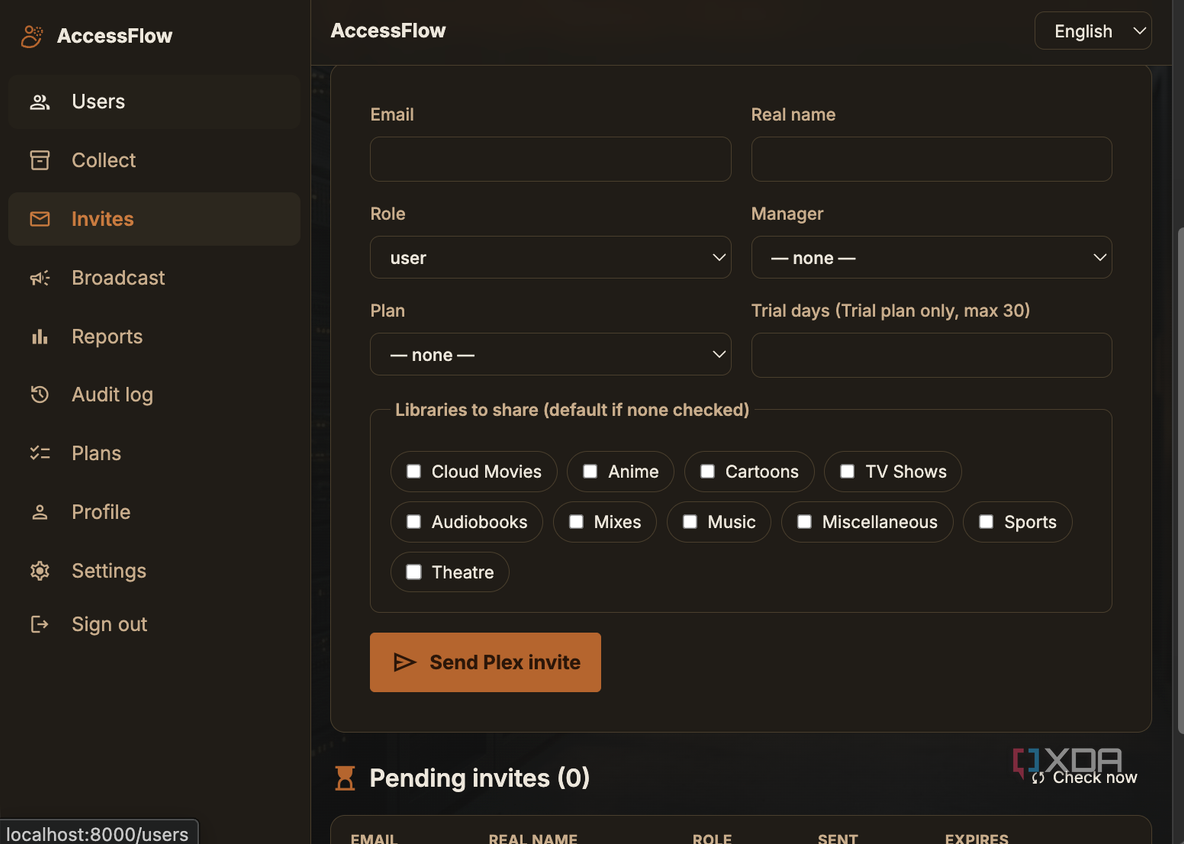Click the Plans checklist icon
Viewport: 1184px width, 844px height.
[x=39, y=453]
